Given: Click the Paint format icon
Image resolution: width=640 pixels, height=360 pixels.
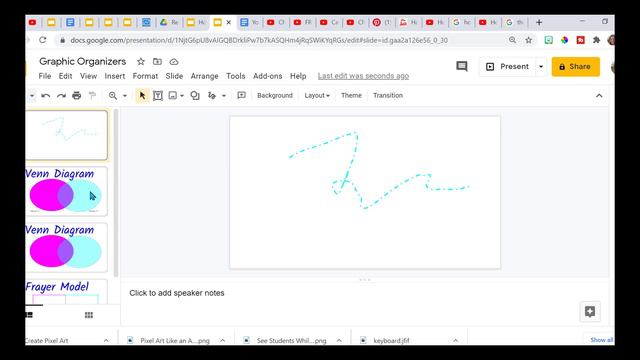Looking at the screenshot, I should 92,96.
